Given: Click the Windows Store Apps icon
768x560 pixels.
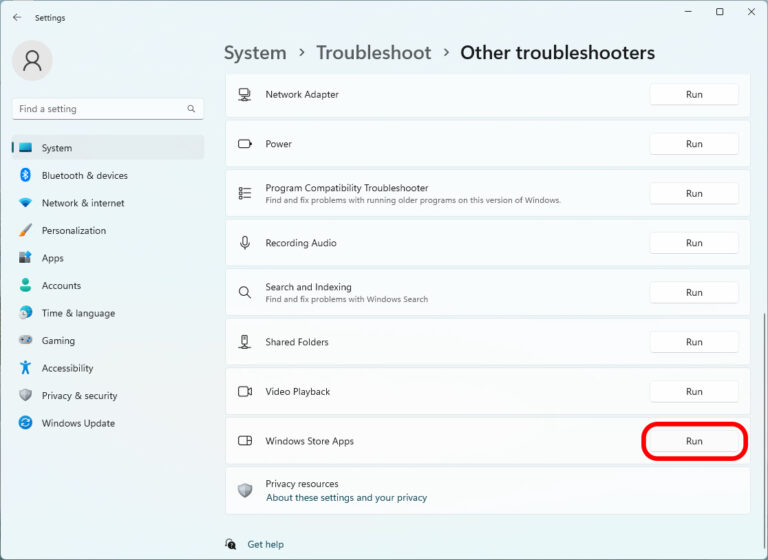Looking at the screenshot, I should click(x=245, y=441).
